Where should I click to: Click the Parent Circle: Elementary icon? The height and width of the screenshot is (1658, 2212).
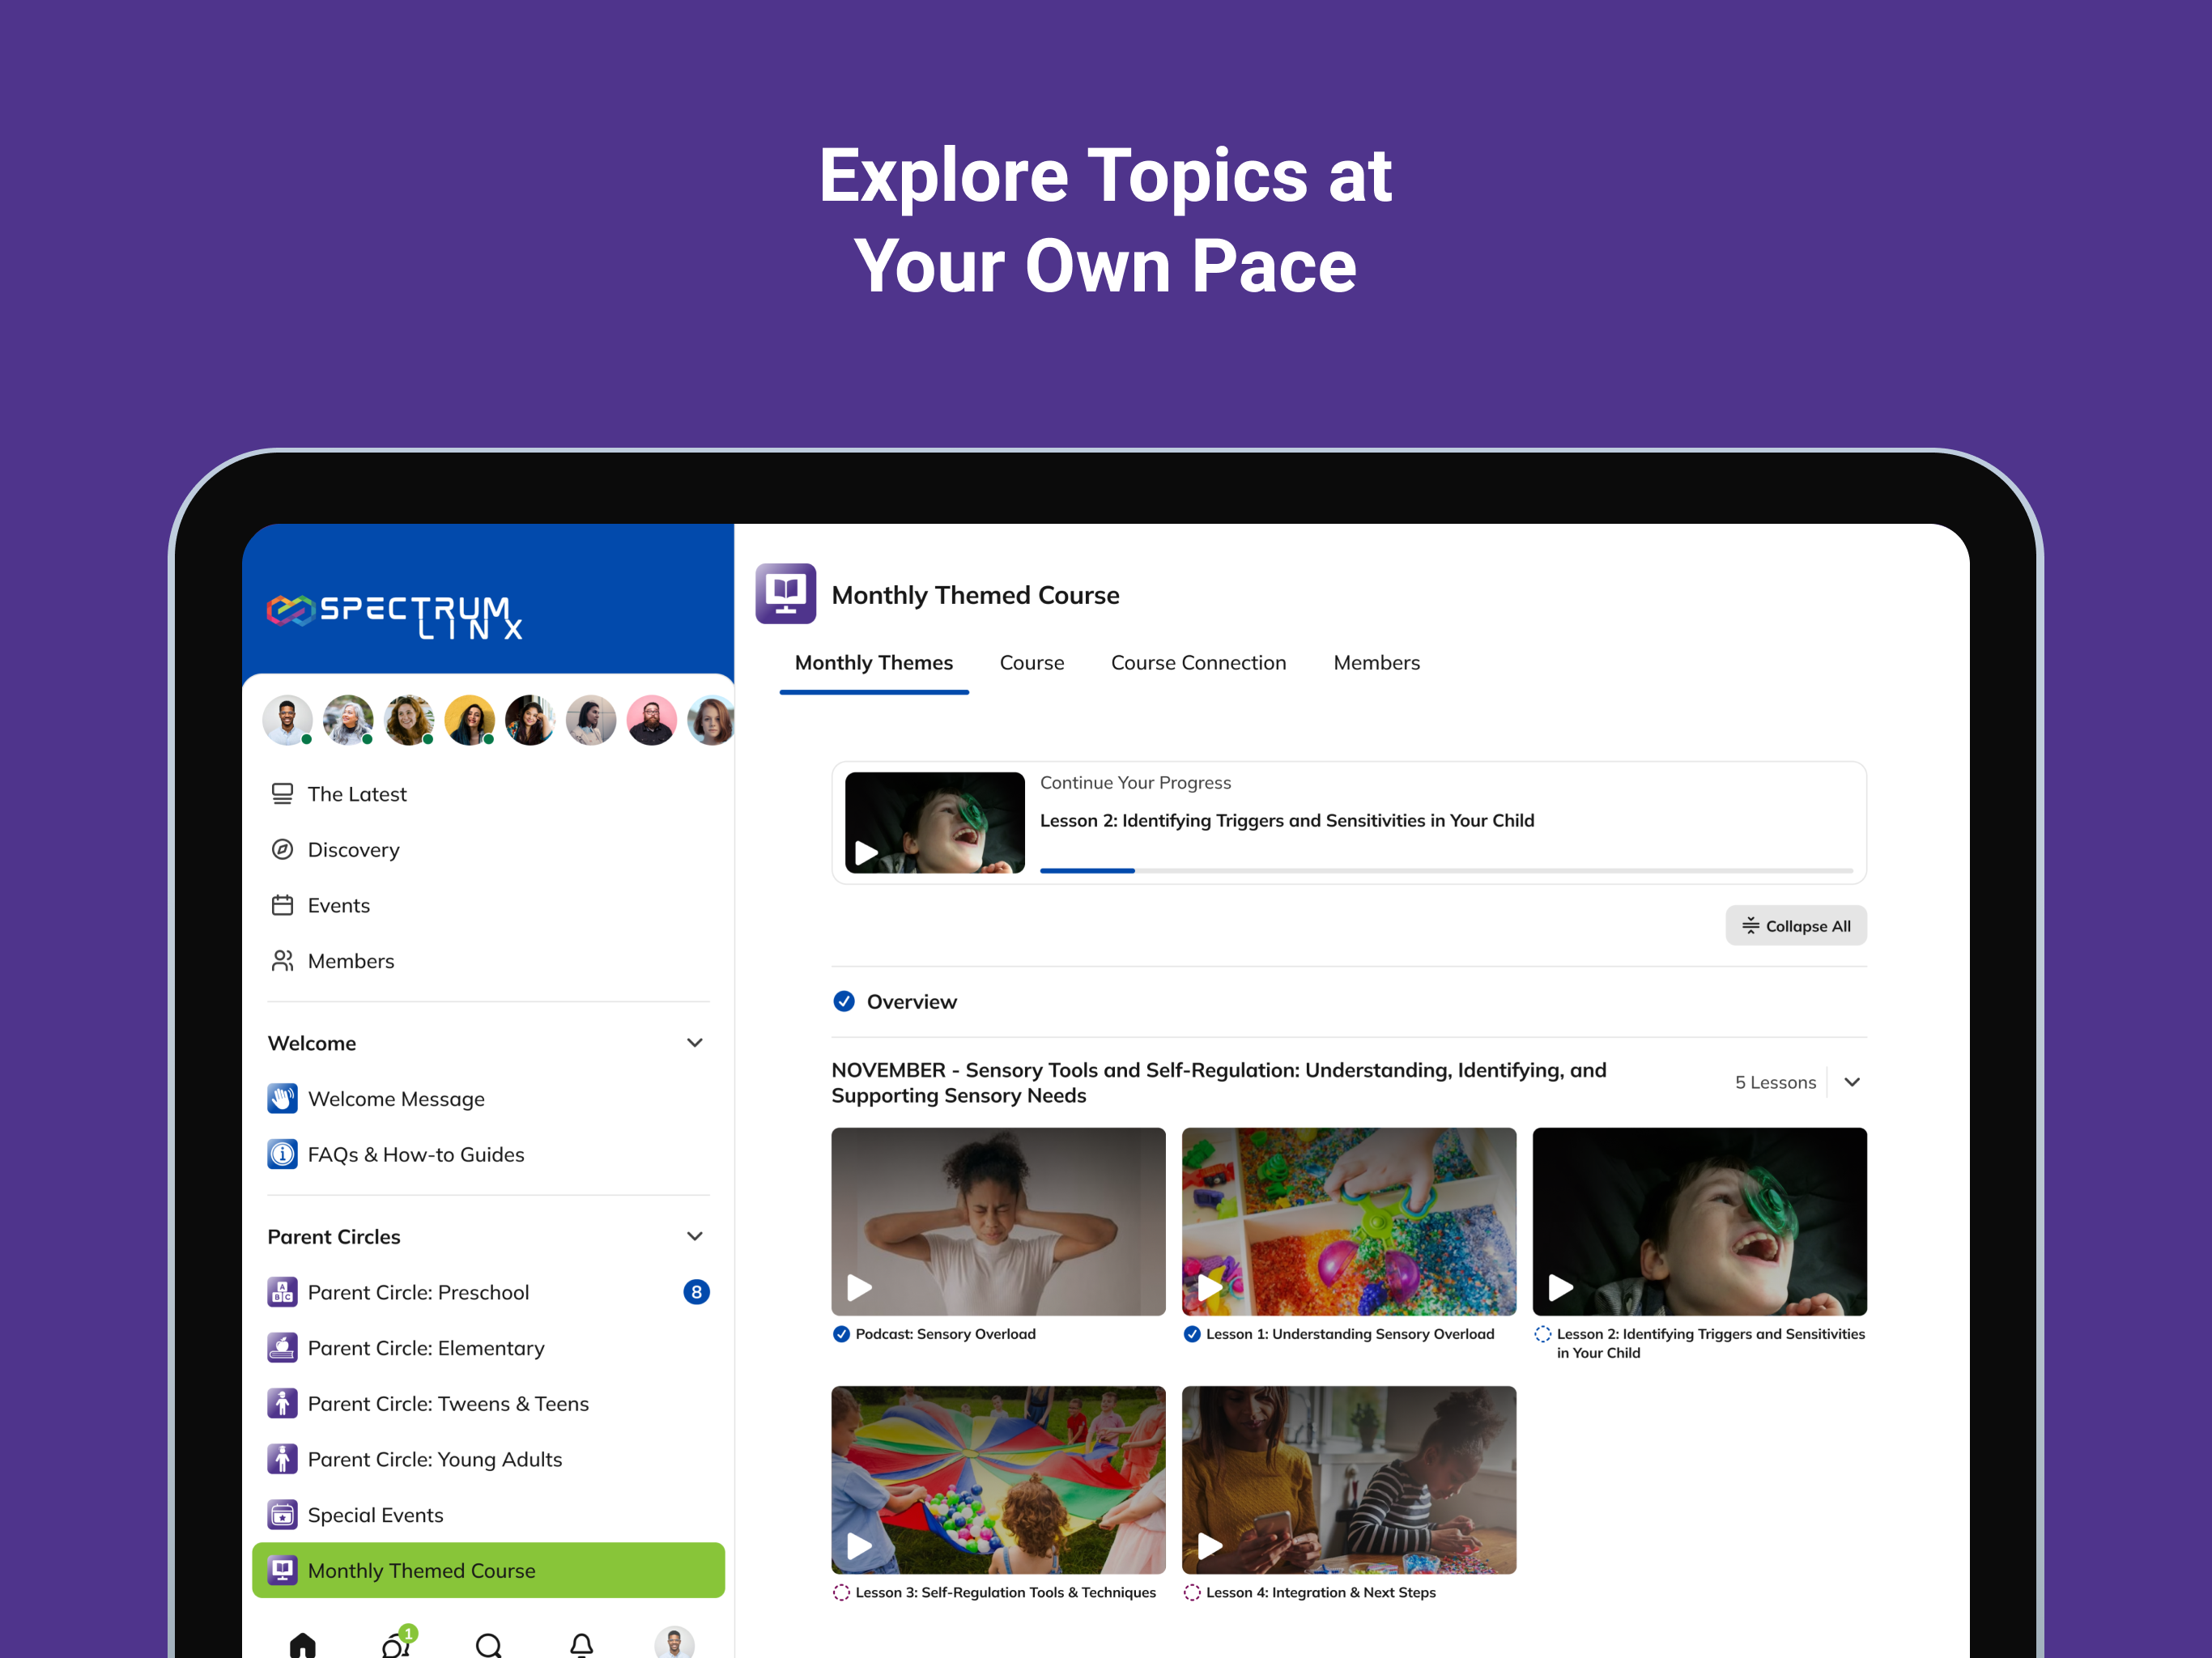(x=282, y=1348)
